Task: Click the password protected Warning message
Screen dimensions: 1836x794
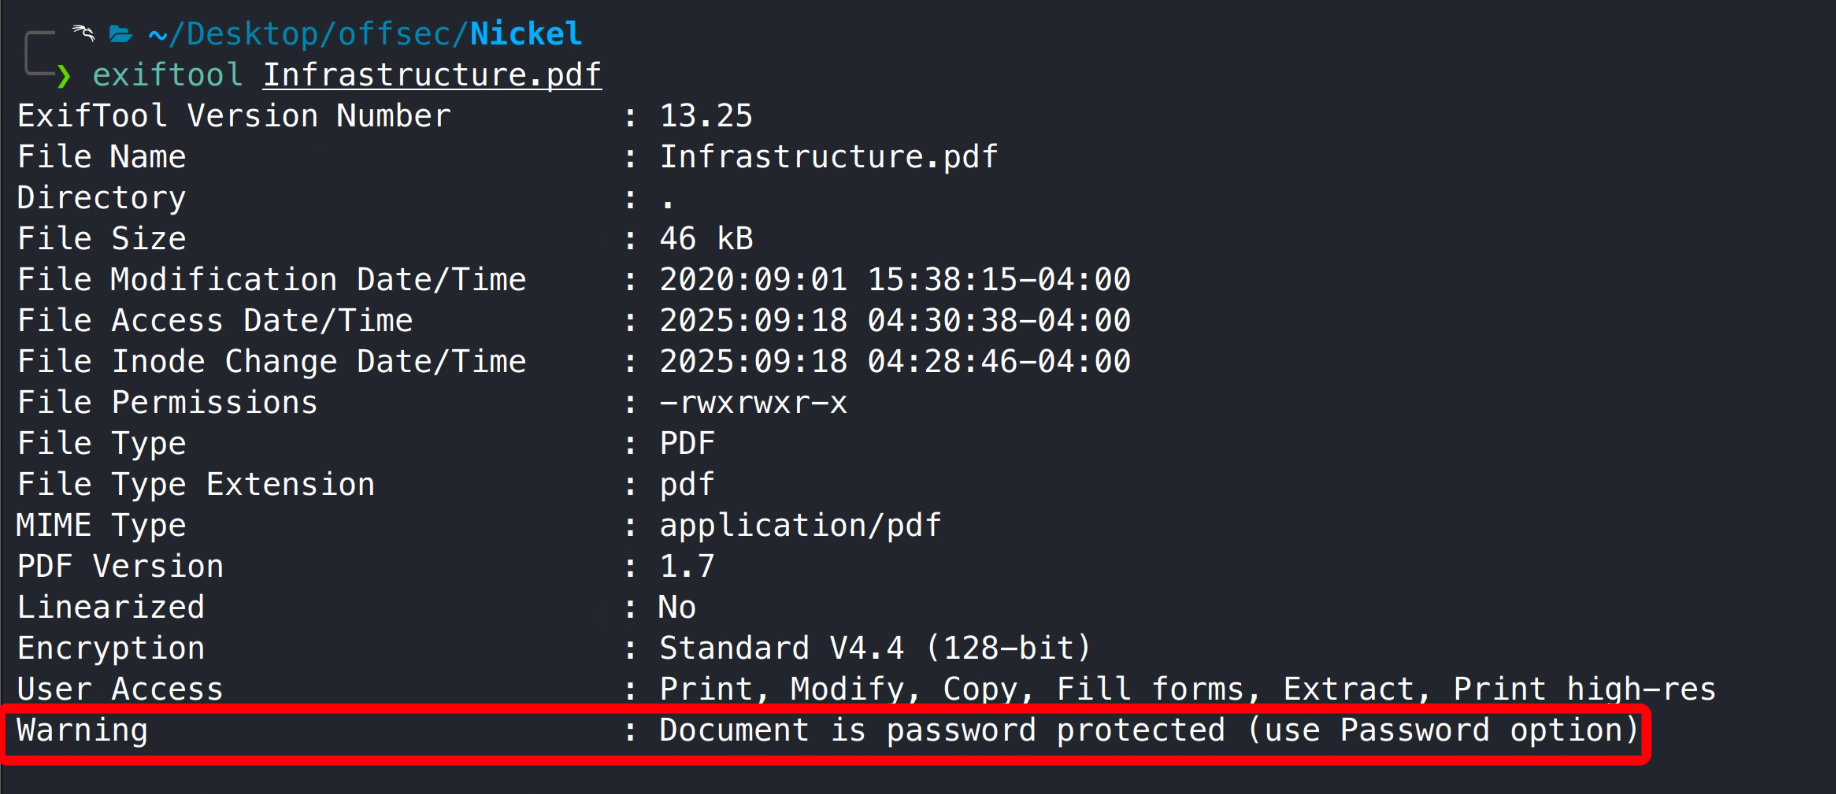Action: coord(1149,731)
